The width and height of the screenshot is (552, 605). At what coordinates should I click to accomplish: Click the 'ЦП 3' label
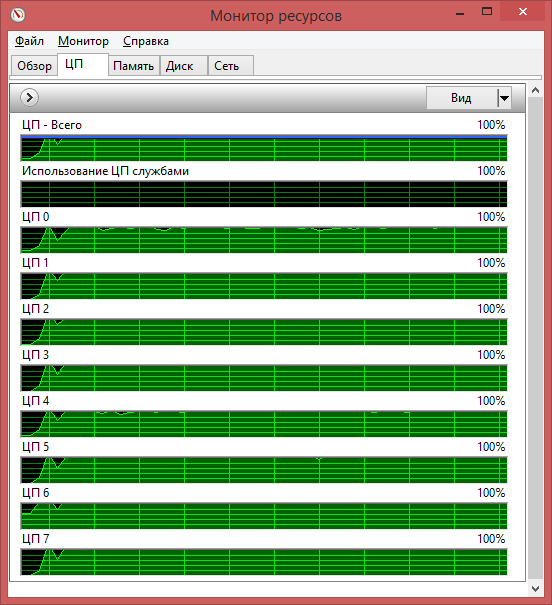point(35,355)
